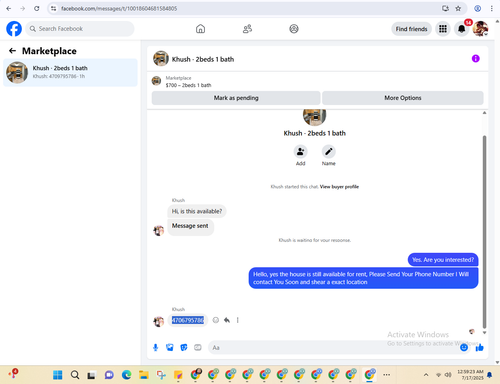The height and width of the screenshot is (384, 500).
Task: Send a thumbs-up like
Action: 480,348
